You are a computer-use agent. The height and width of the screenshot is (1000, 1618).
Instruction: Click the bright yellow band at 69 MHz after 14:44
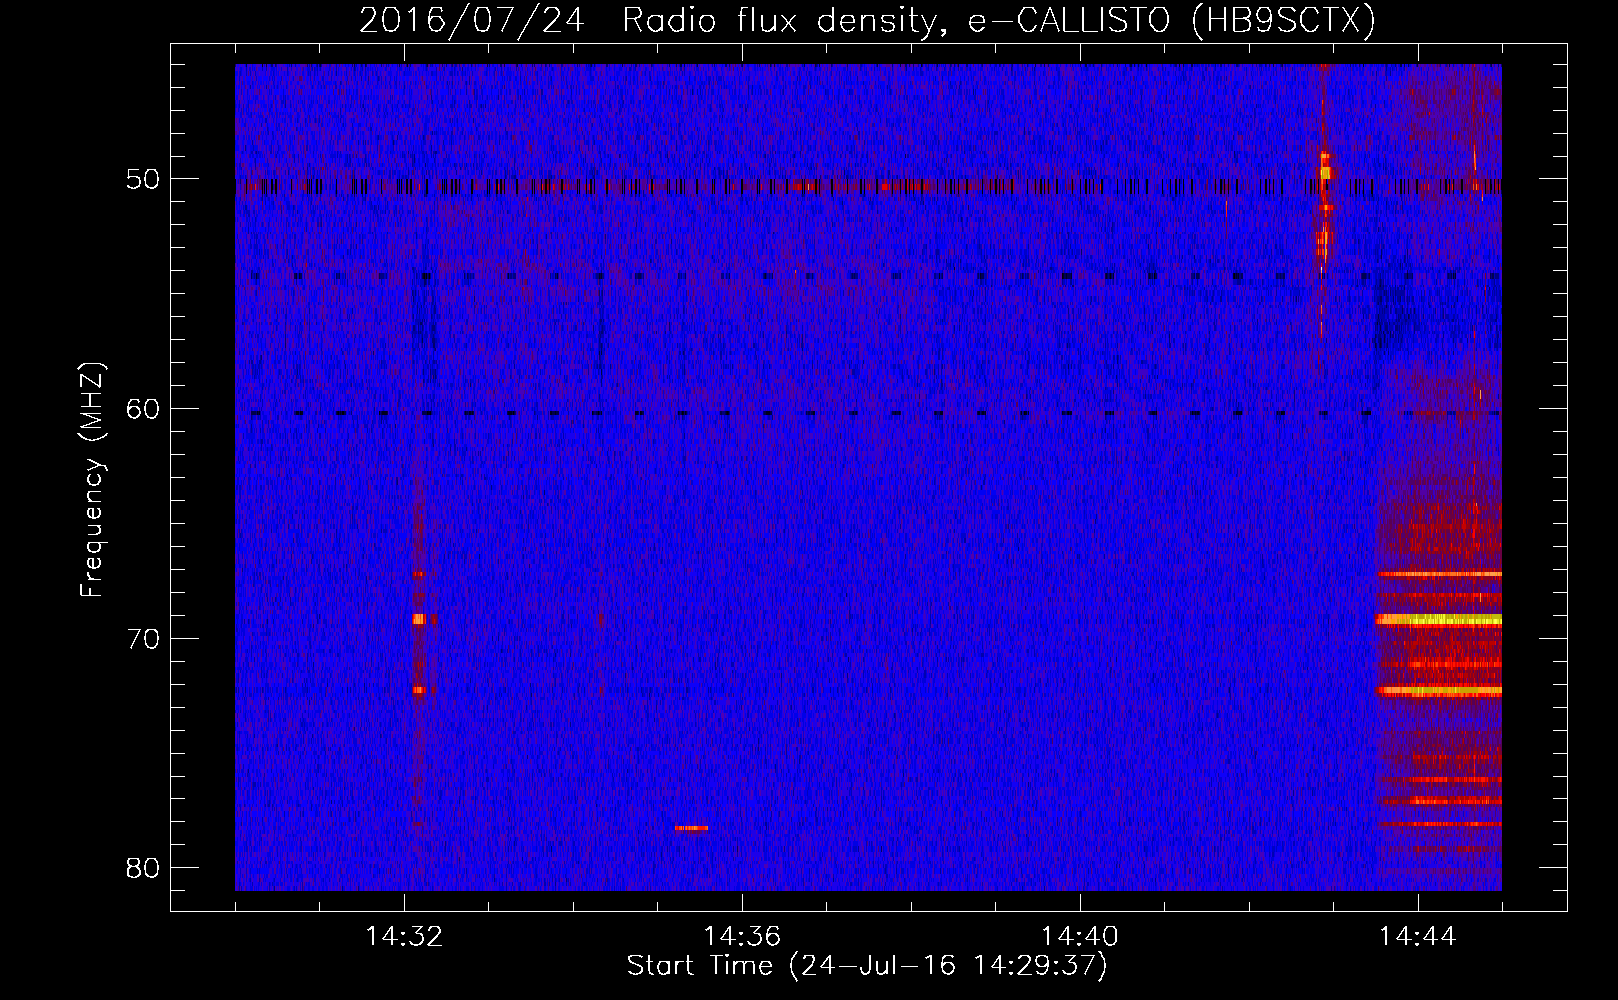pos(1439,620)
